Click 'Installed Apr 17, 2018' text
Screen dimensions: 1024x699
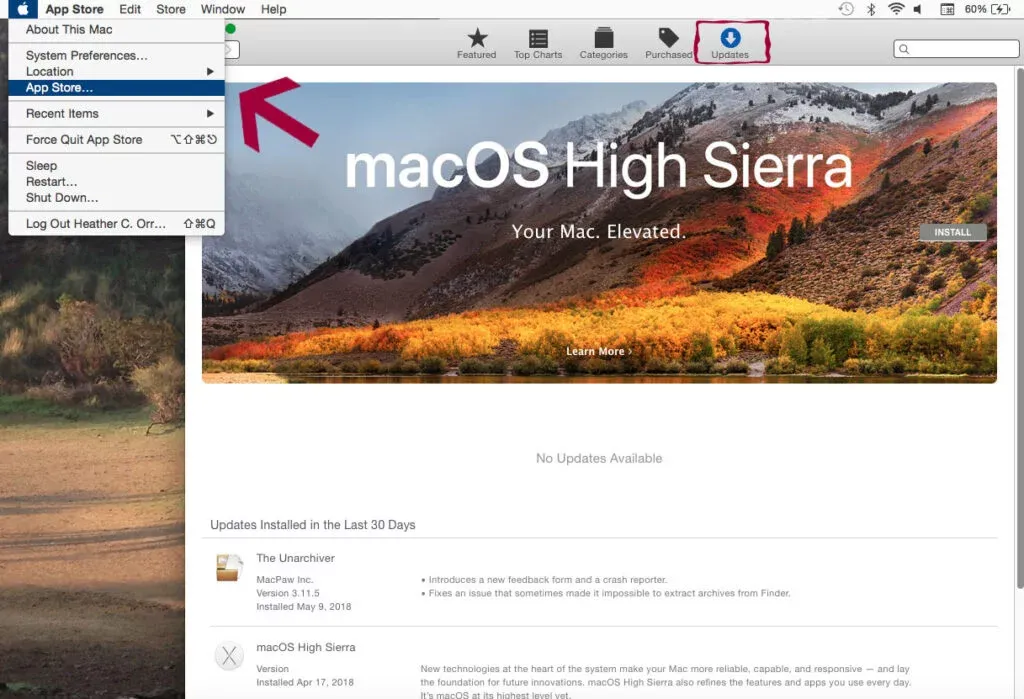point(305,683)
